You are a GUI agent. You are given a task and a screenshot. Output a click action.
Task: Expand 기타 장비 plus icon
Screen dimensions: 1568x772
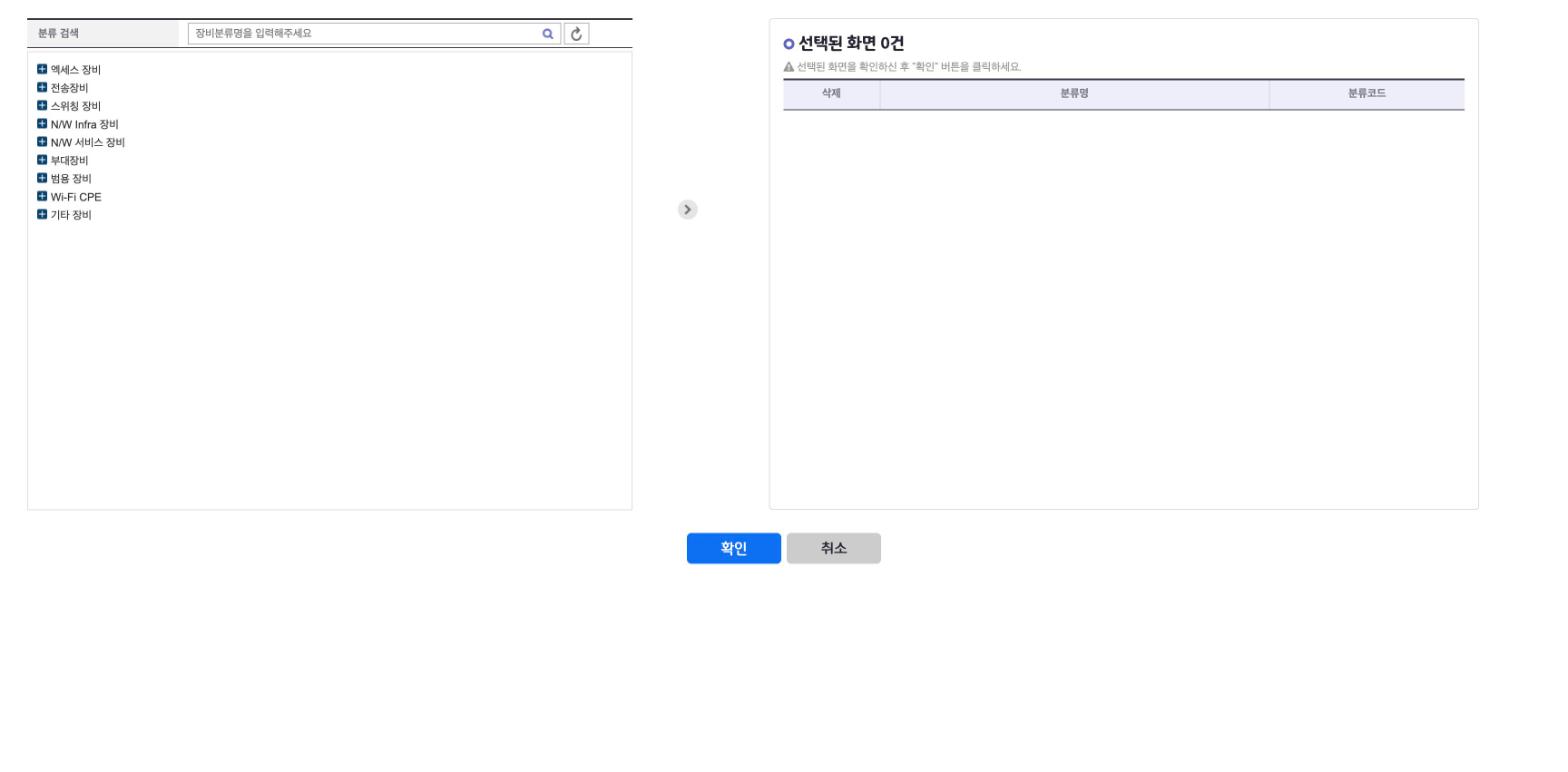click(x=42, y=214)
